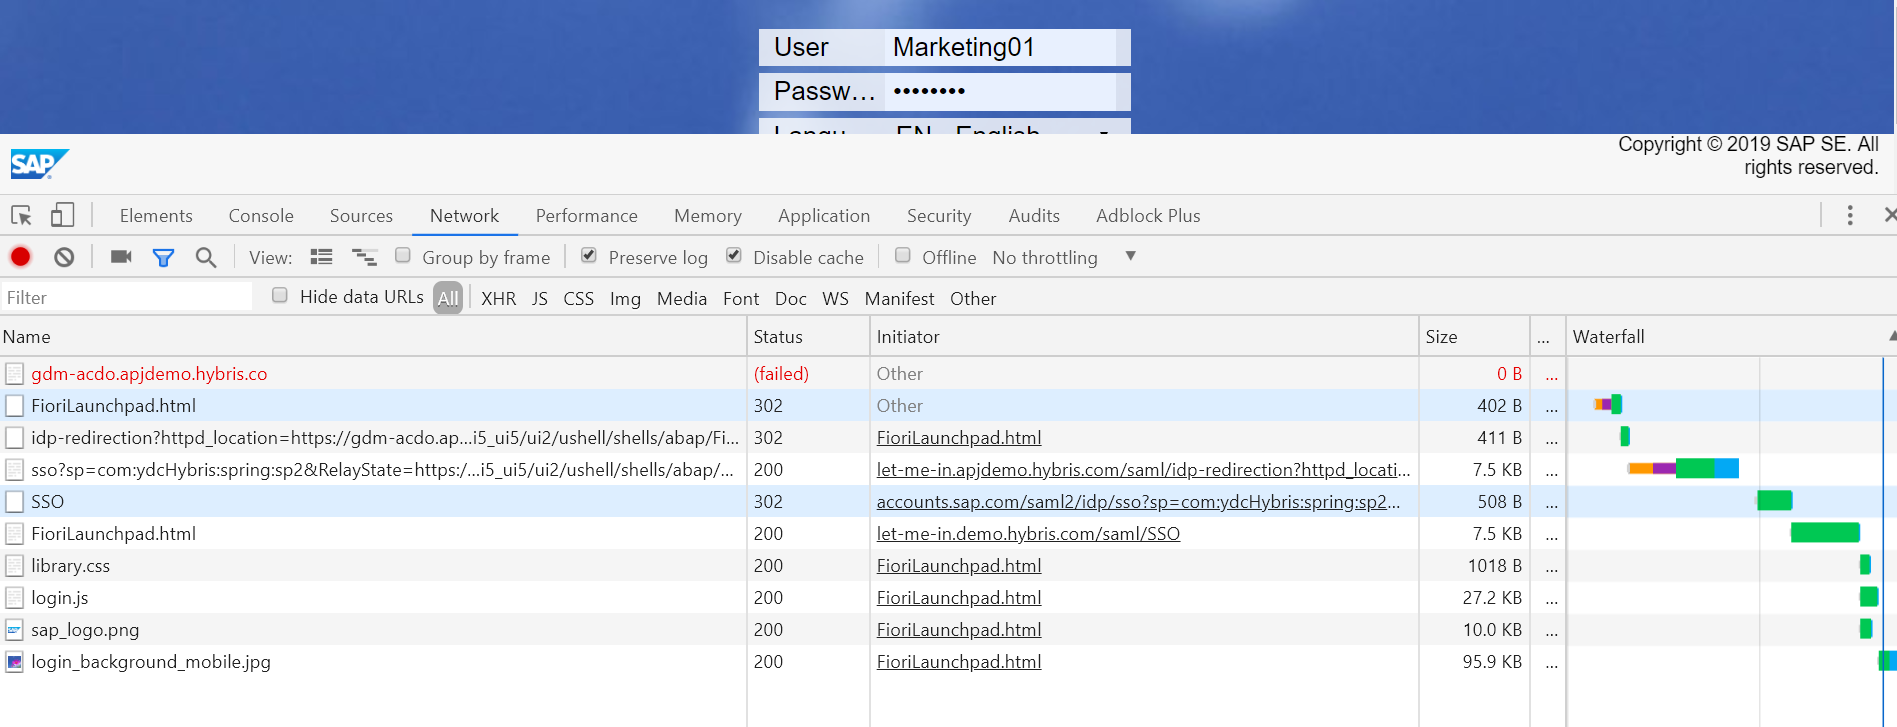Close the DevTools panel

[x=1889, y=215]
